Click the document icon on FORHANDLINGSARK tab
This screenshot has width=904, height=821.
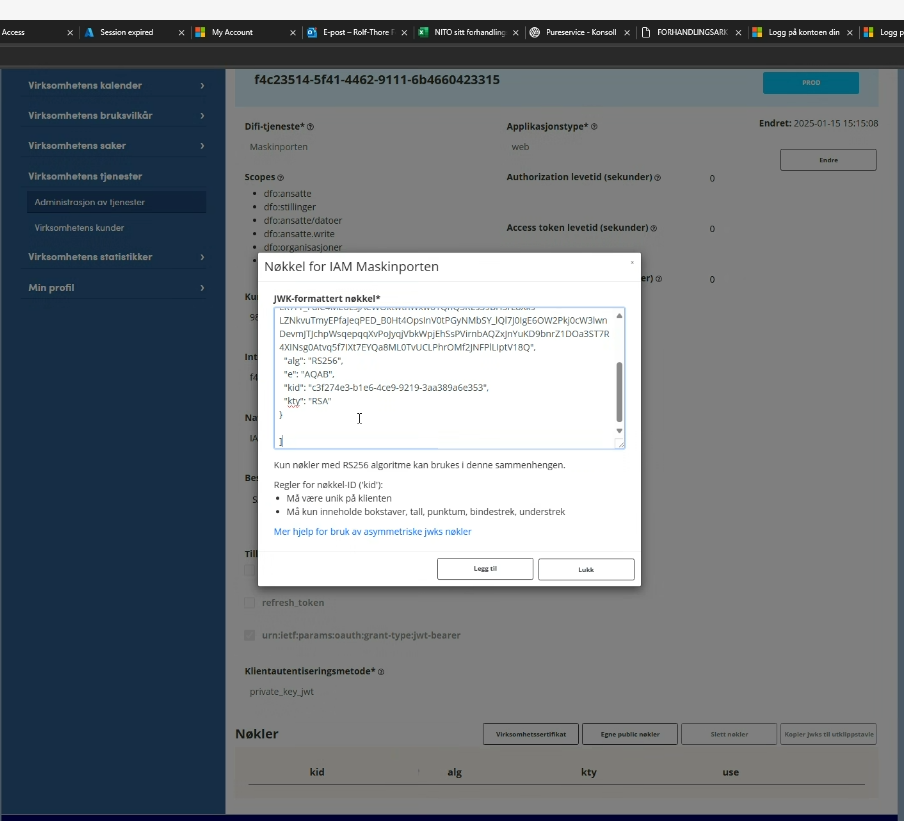pos(646,32)
